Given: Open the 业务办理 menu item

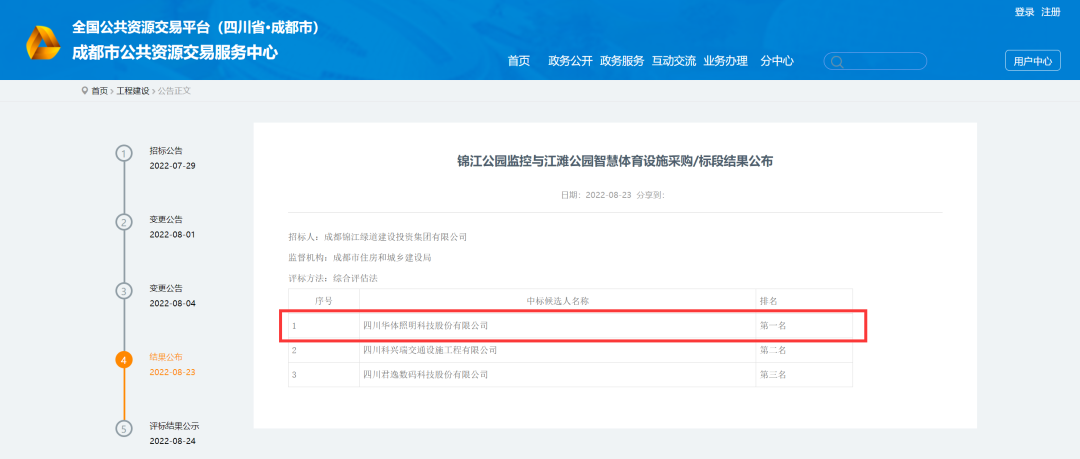Looking at the screenshot, I should 725,61.
